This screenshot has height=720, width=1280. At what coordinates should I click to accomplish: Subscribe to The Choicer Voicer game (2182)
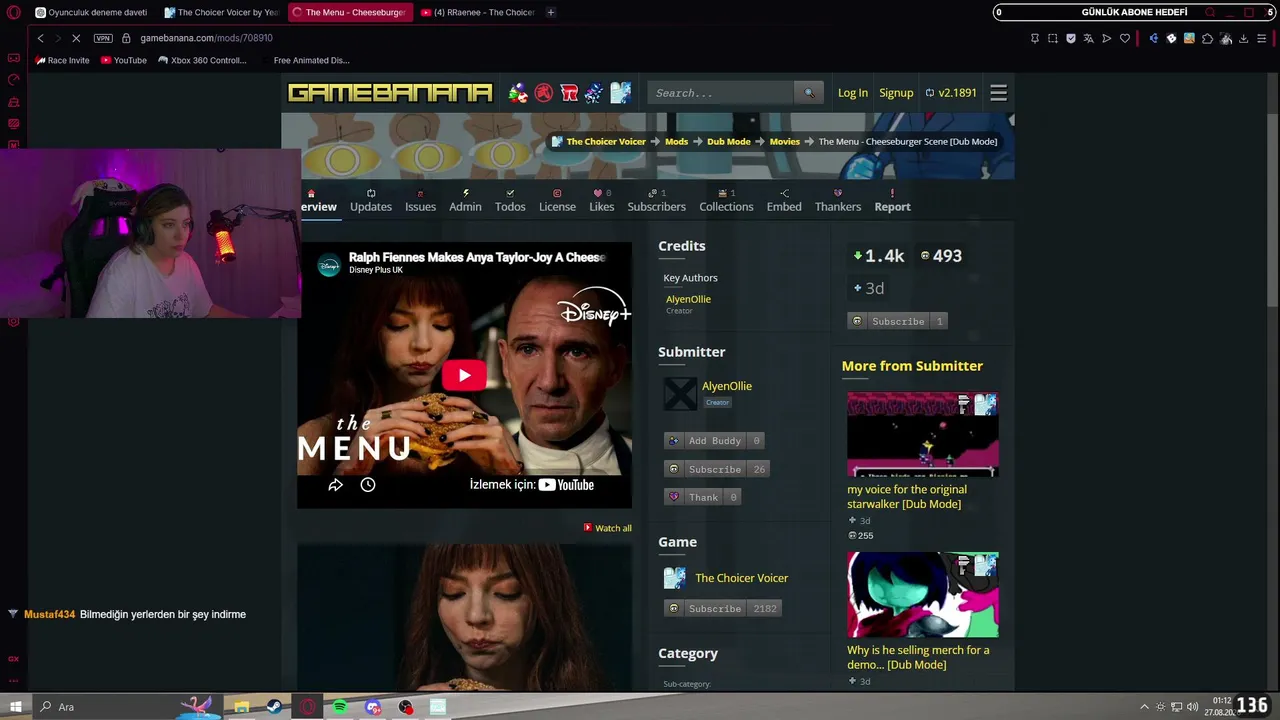[722, 608]
